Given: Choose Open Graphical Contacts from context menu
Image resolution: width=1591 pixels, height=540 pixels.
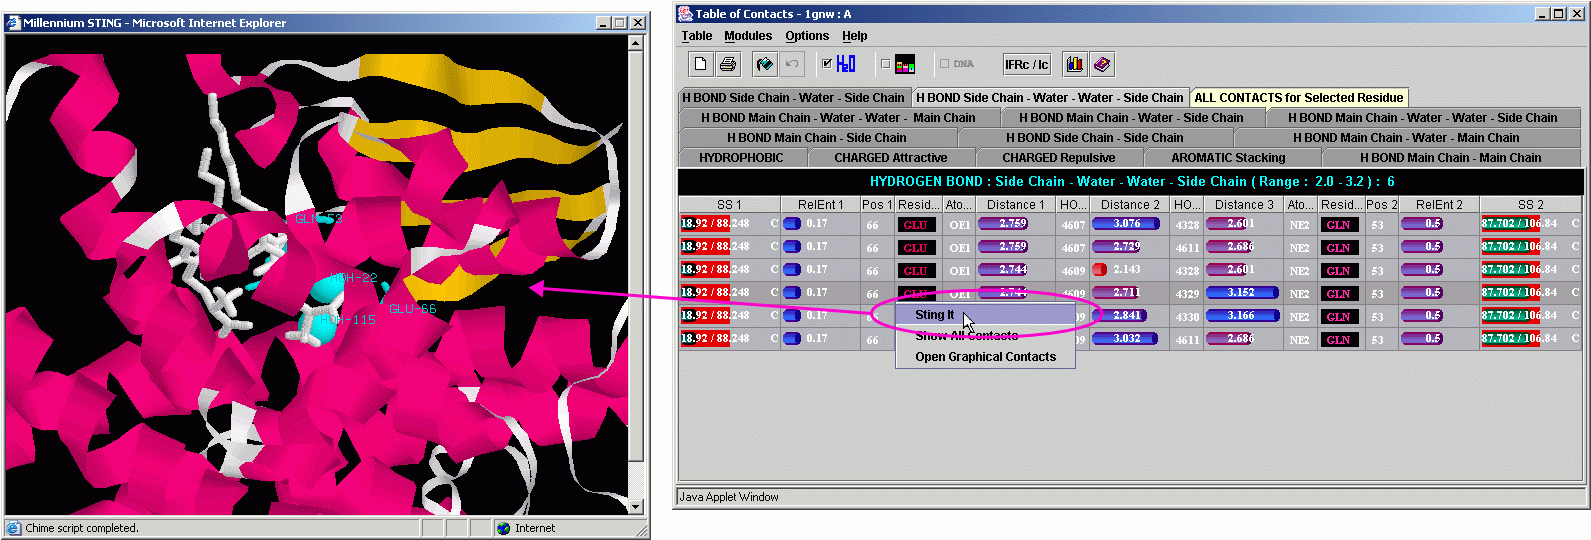Looking at the screenshot, I should [x=985, y=357].
